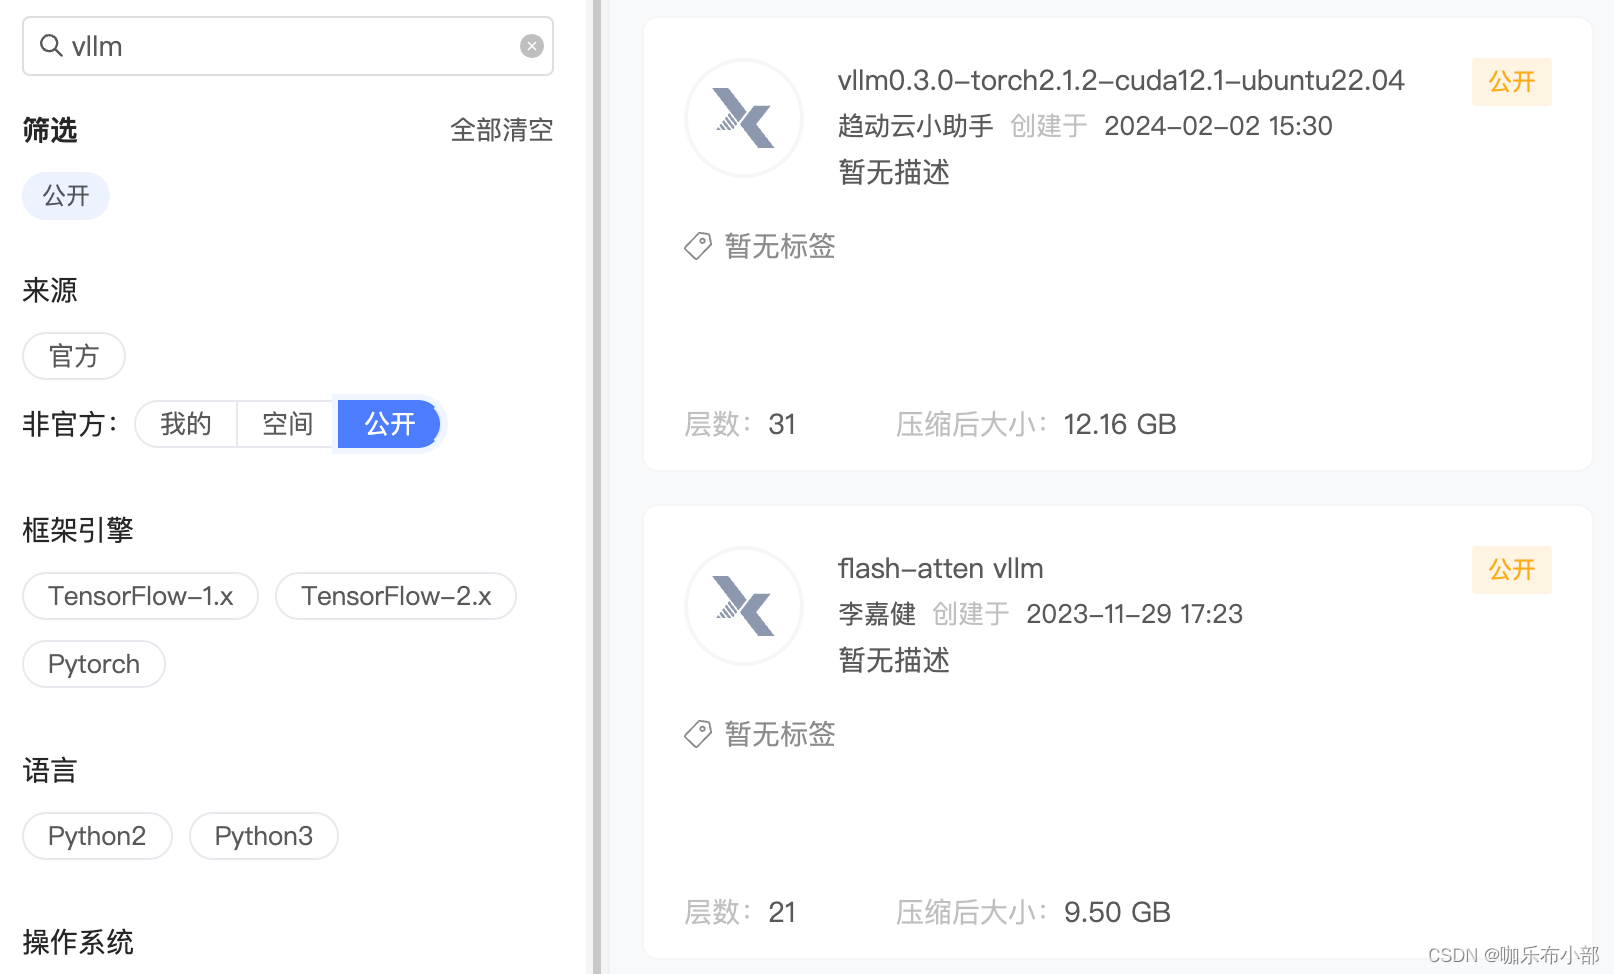The height and width of the screenshot is (974, 1614).
Task: Click author name 李嘉健
Action: tap(876, 614)
